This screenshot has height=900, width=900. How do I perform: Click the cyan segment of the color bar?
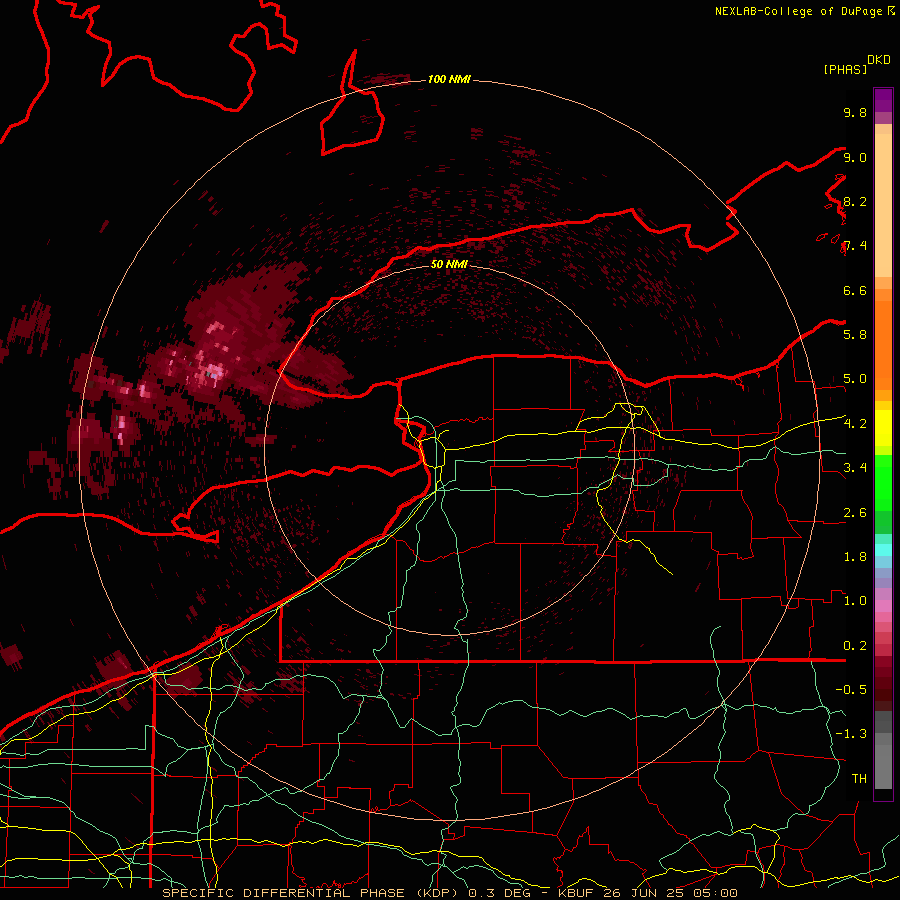[x=883, y=550]
